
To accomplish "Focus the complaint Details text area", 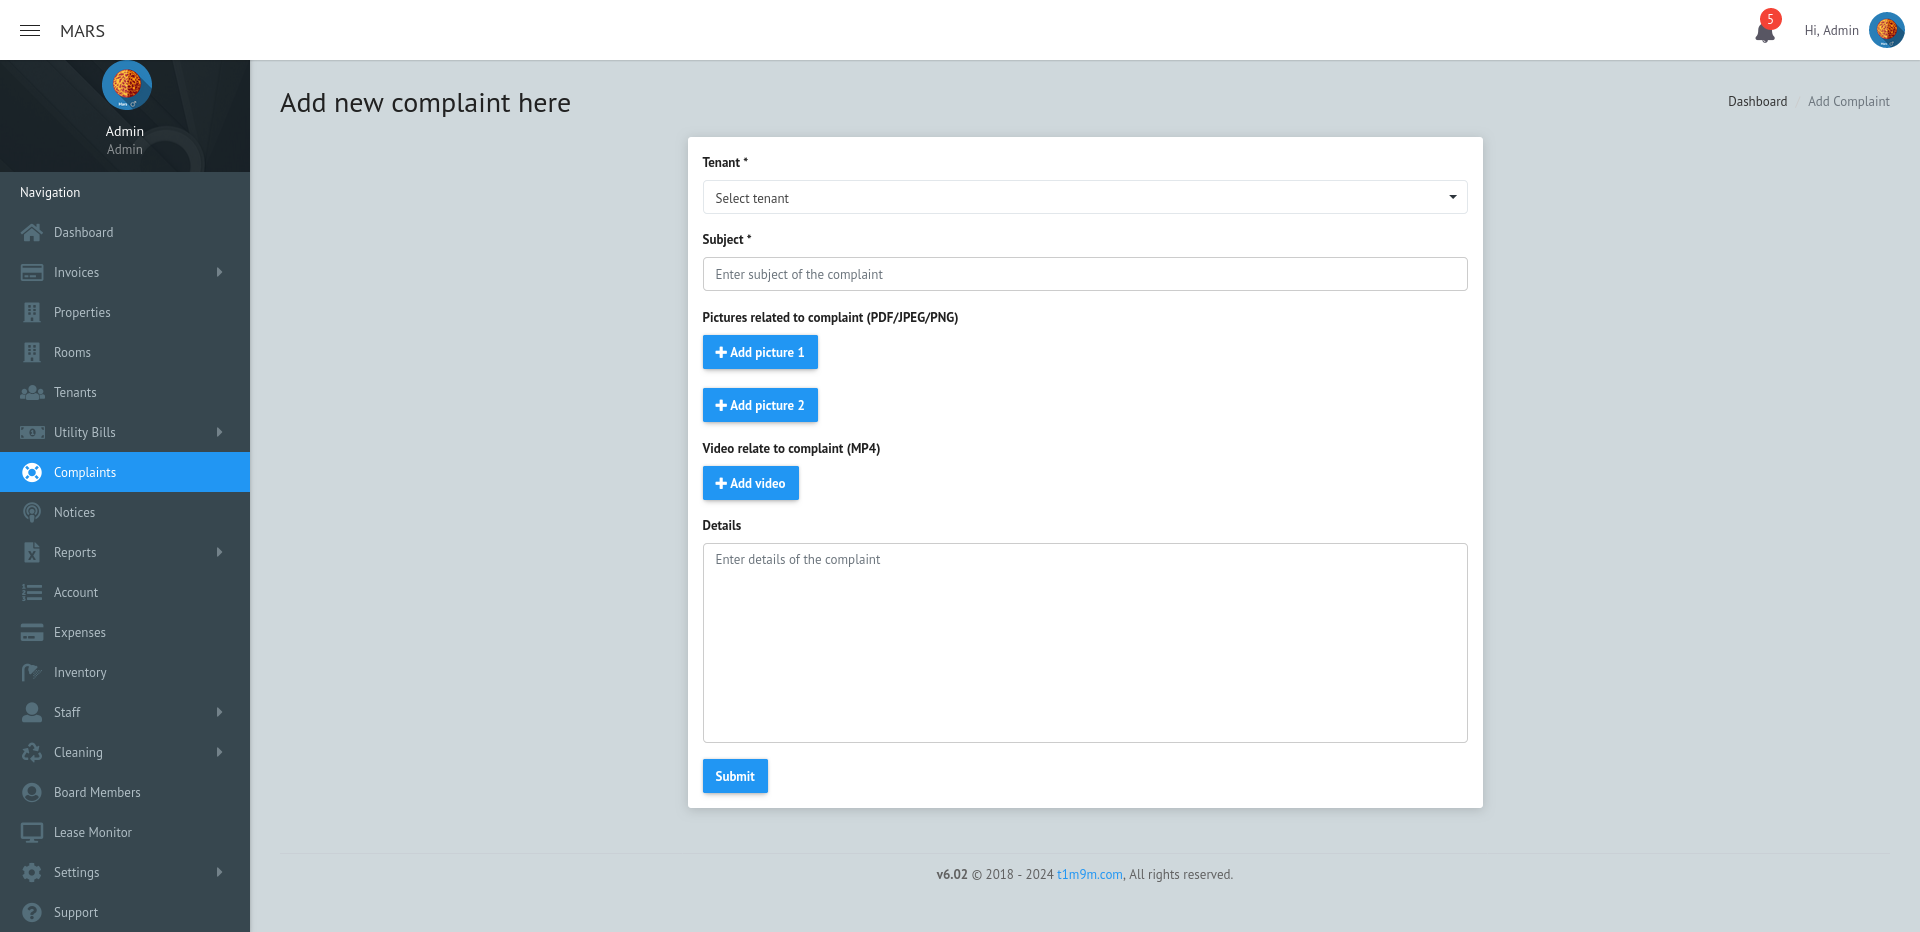I will click(x=1085, y=643).
